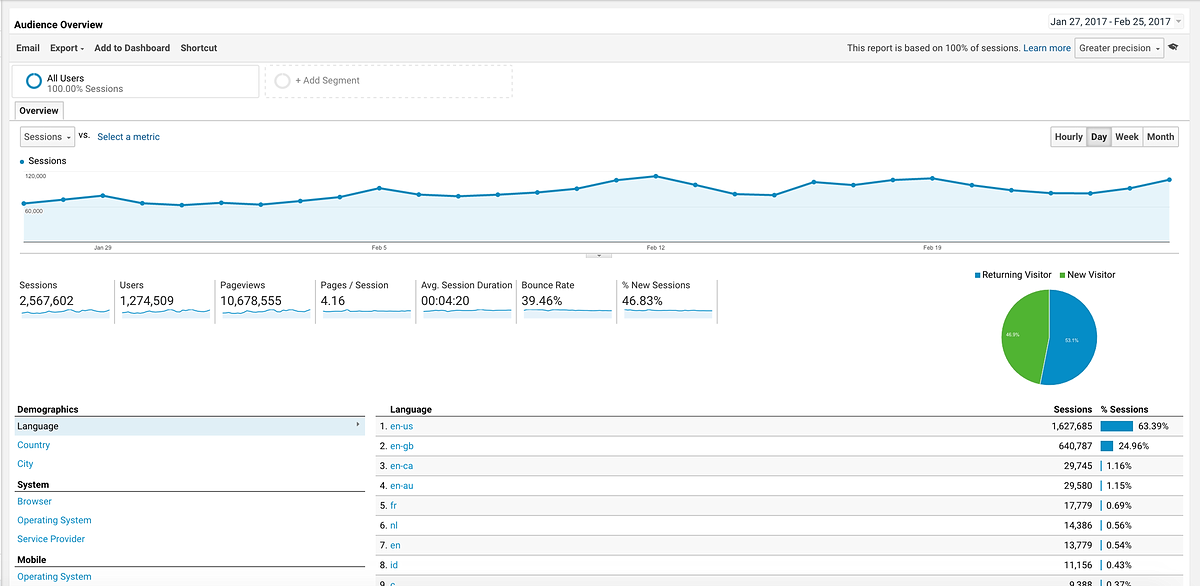Switch graph to Month view
1200x586 pixels.
[1160, 137]
